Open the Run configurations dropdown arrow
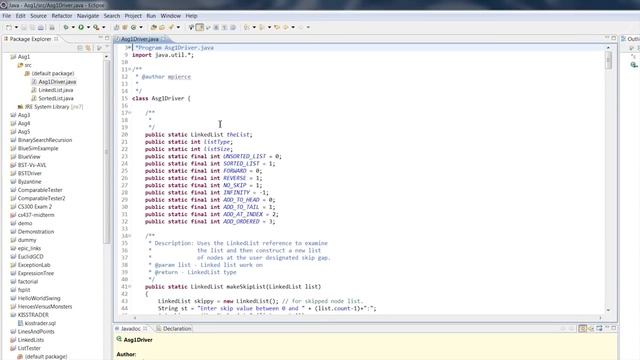Viewport: 640px width, 360px height. (88, 27)
